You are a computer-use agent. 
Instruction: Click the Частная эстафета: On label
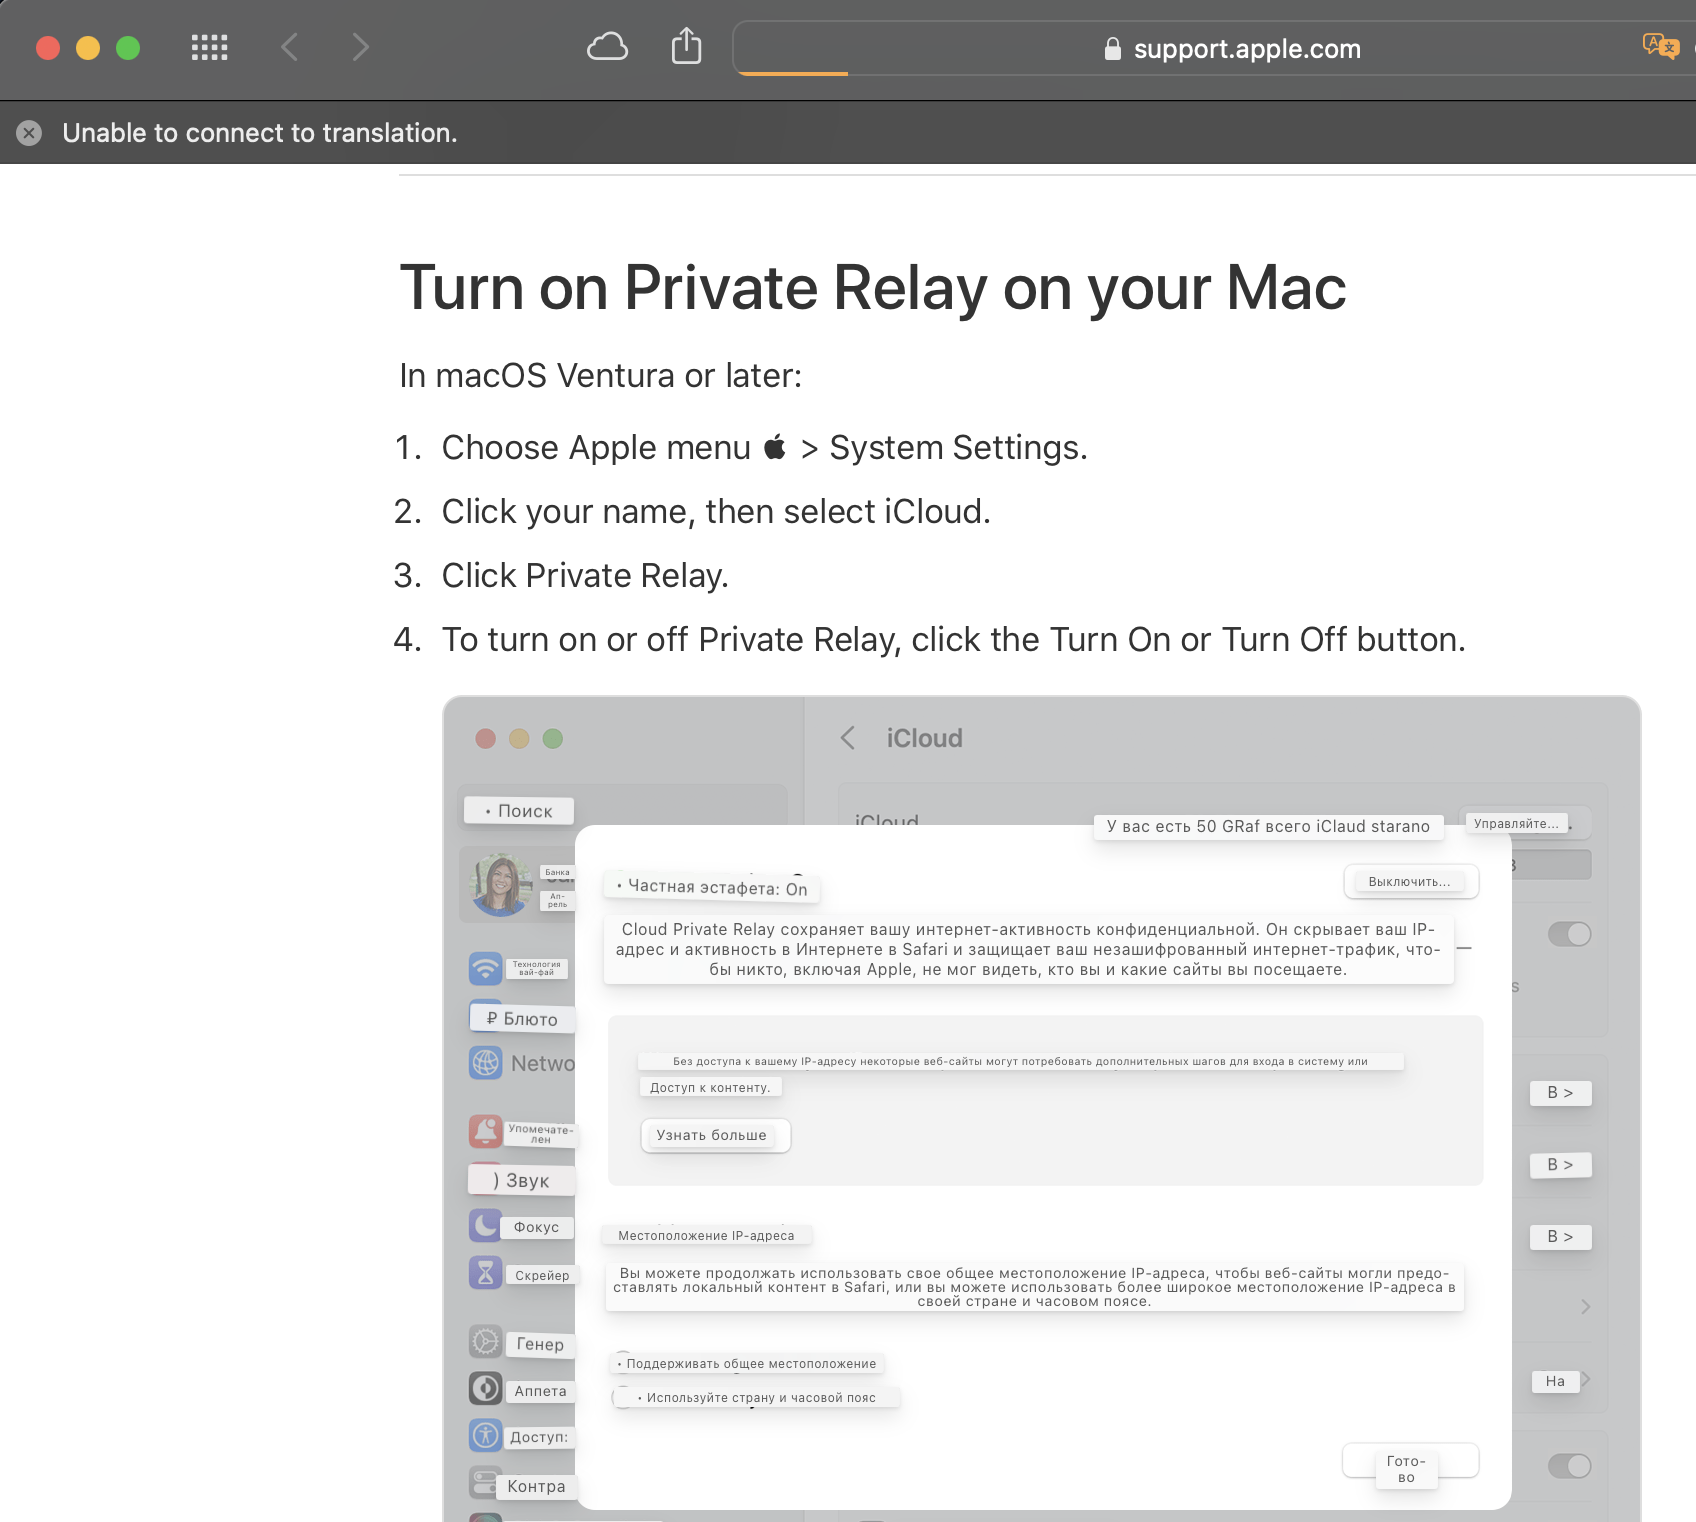point(712,888)
